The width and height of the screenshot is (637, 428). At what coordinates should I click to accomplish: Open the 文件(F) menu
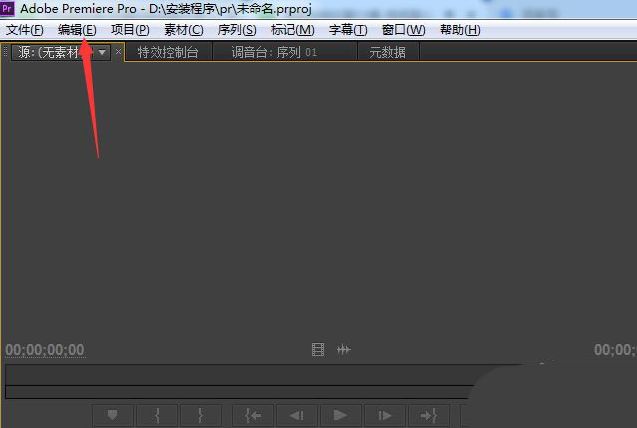[24, 30]
